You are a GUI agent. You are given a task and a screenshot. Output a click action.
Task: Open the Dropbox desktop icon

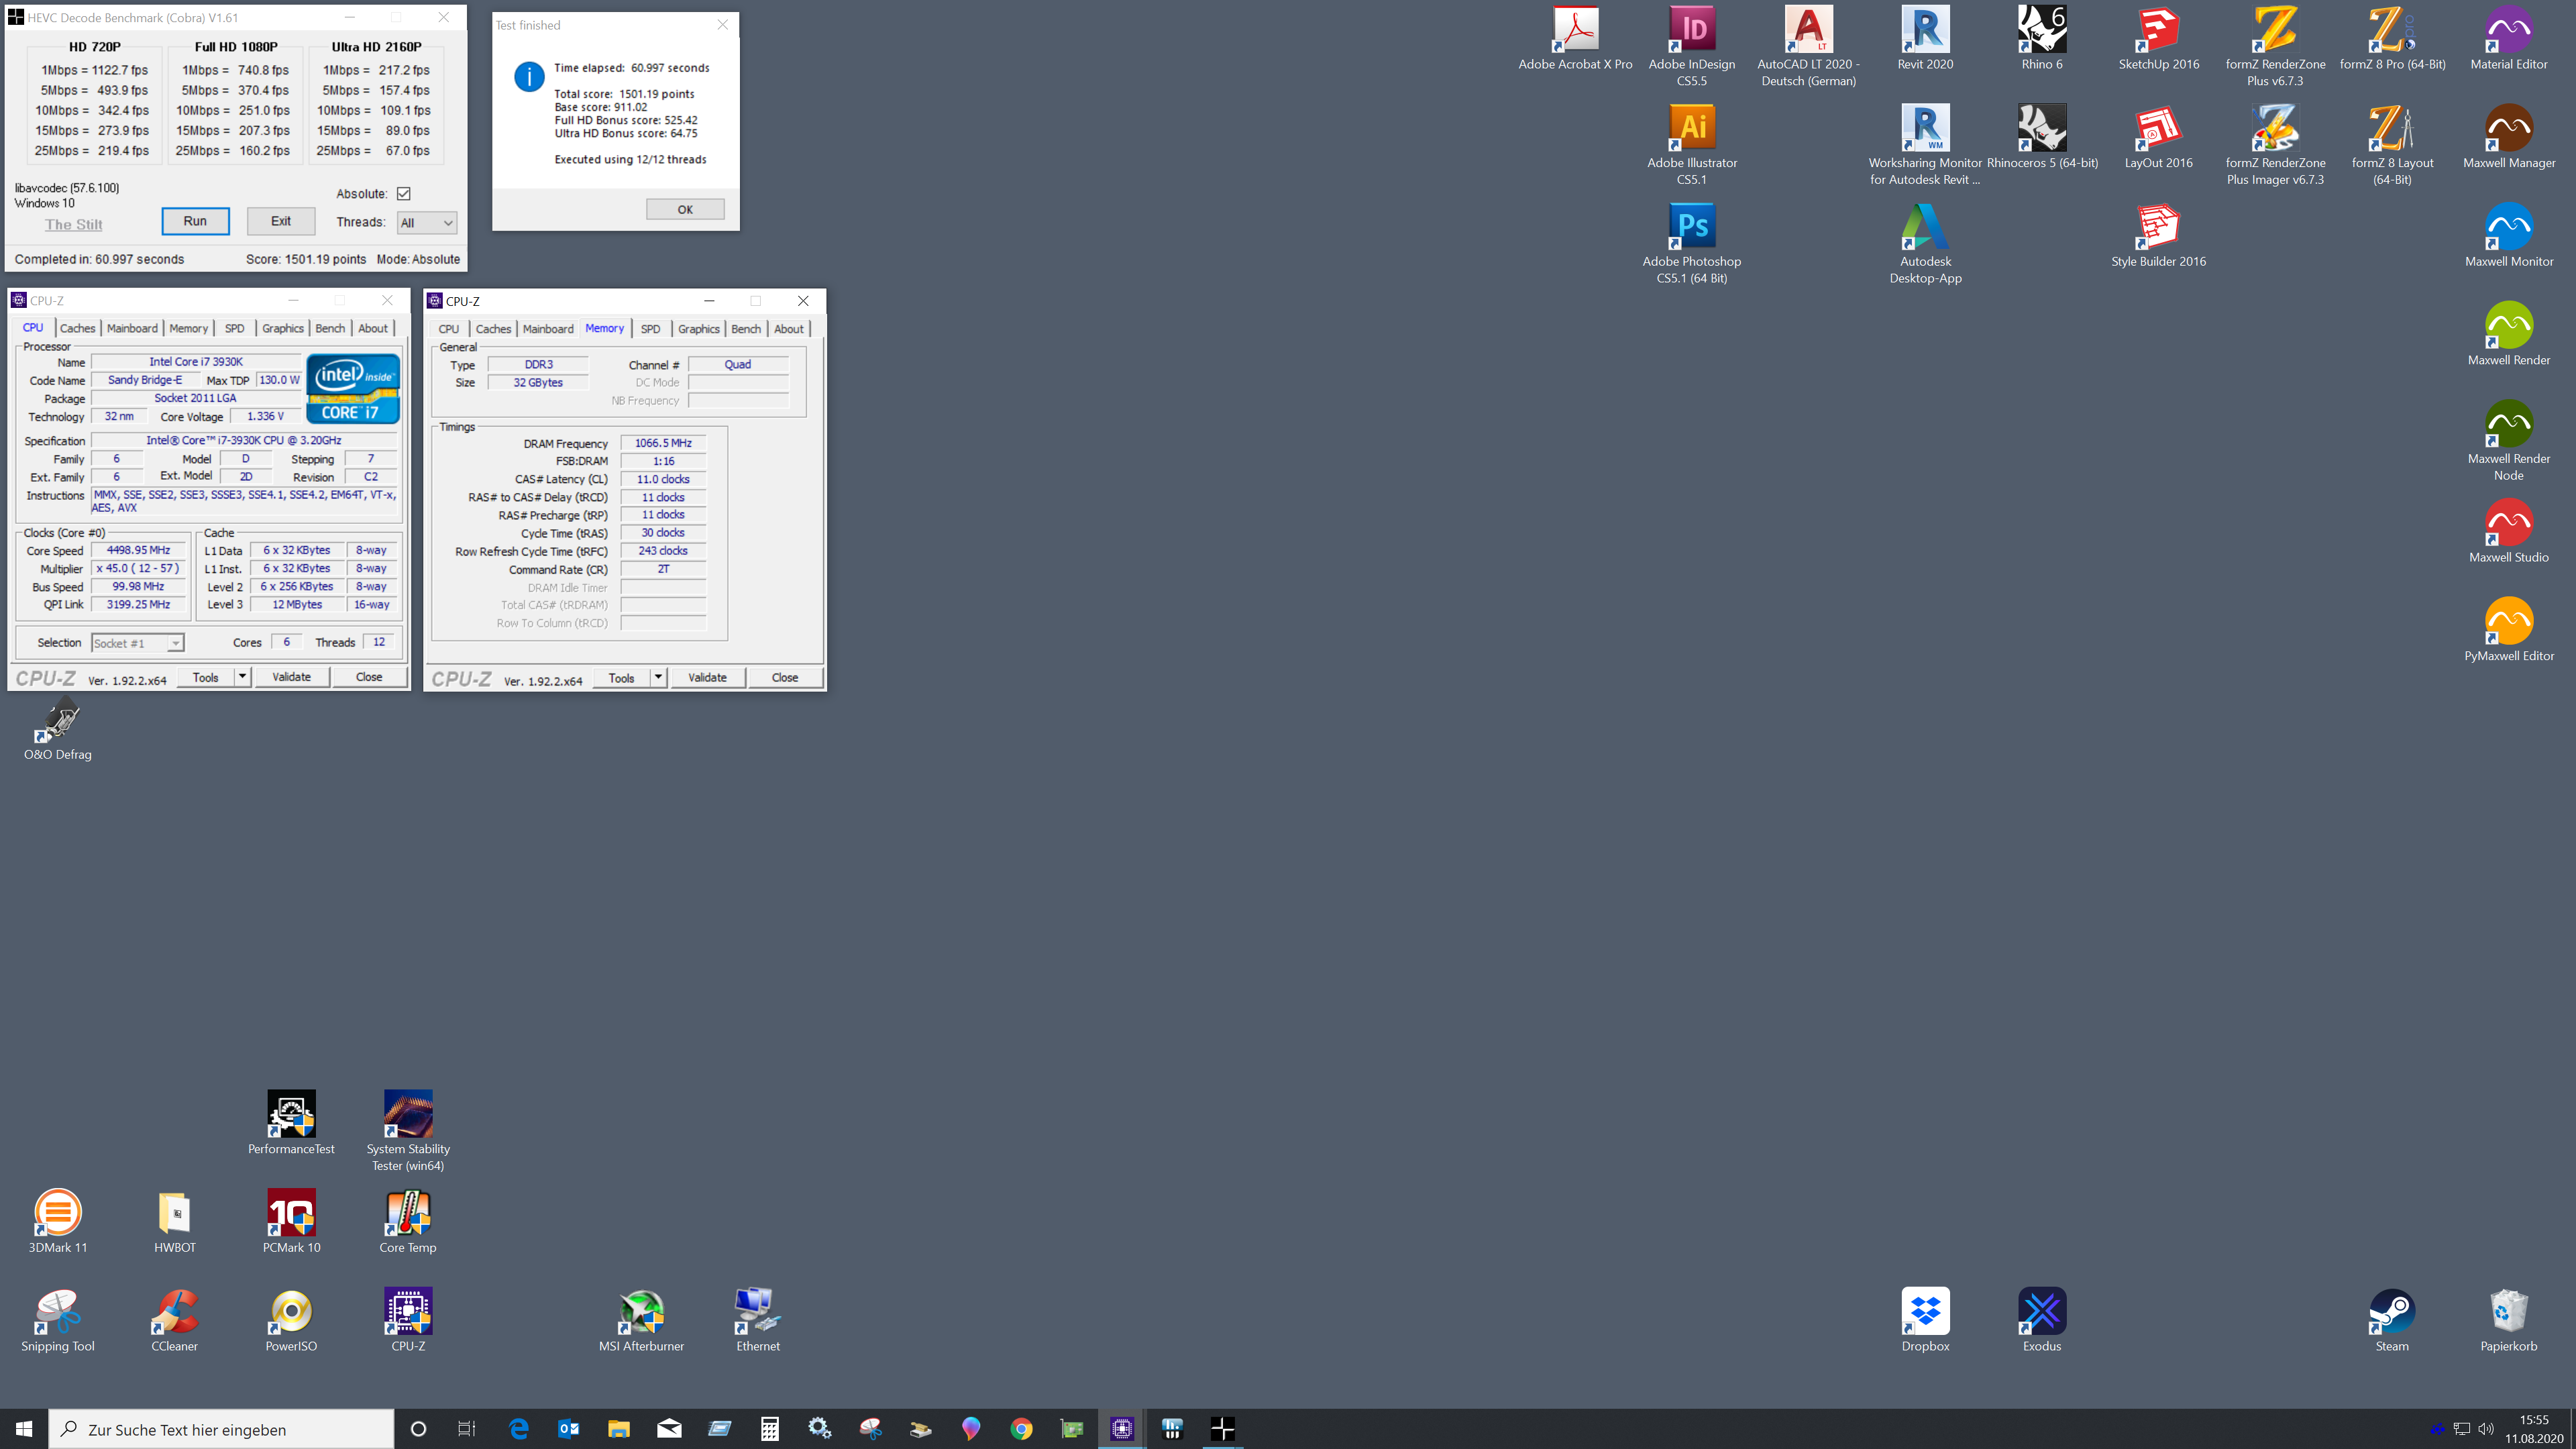click(x=1925, y=1320)
